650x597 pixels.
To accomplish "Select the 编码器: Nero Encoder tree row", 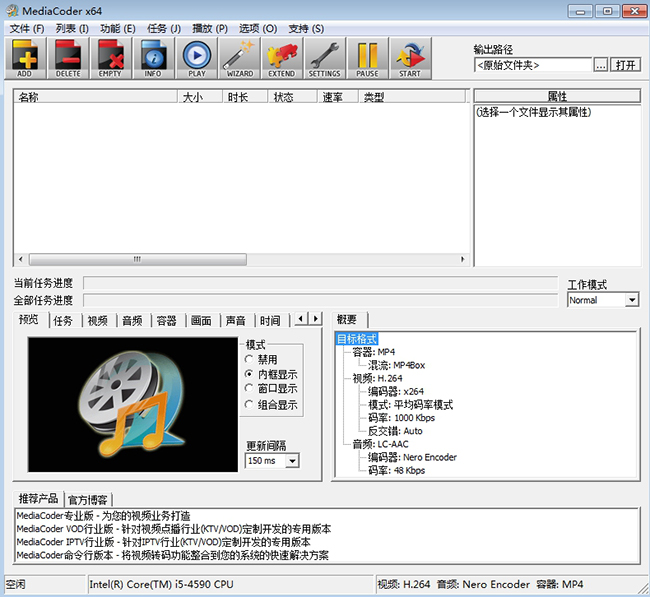I will click(412, 457).
